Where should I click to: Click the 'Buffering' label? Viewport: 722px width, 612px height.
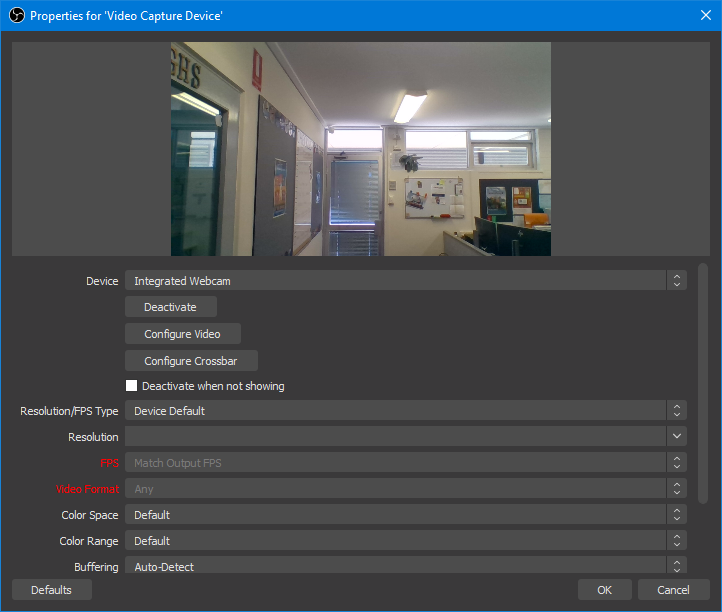tap(96, 567)
